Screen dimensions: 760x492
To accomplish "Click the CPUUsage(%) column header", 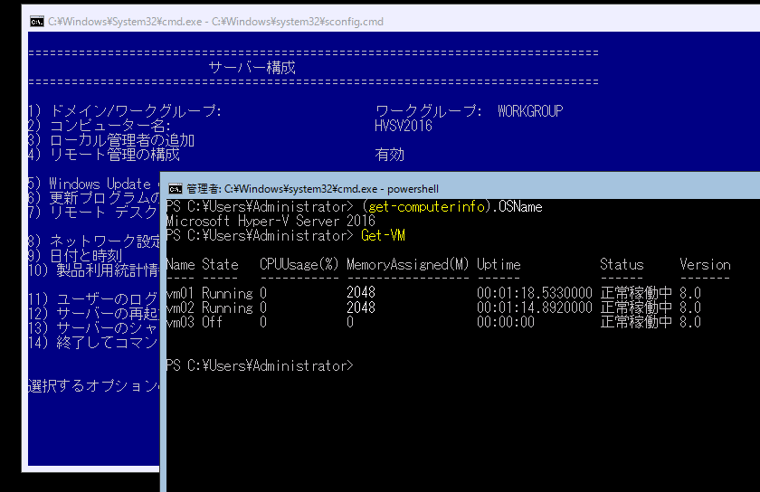I will tap(299, 264).
